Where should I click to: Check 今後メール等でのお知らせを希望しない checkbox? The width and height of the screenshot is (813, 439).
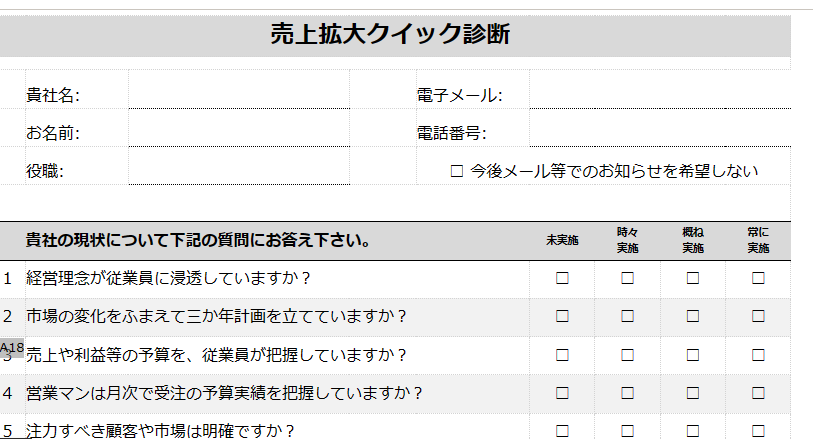coord(456,171)
